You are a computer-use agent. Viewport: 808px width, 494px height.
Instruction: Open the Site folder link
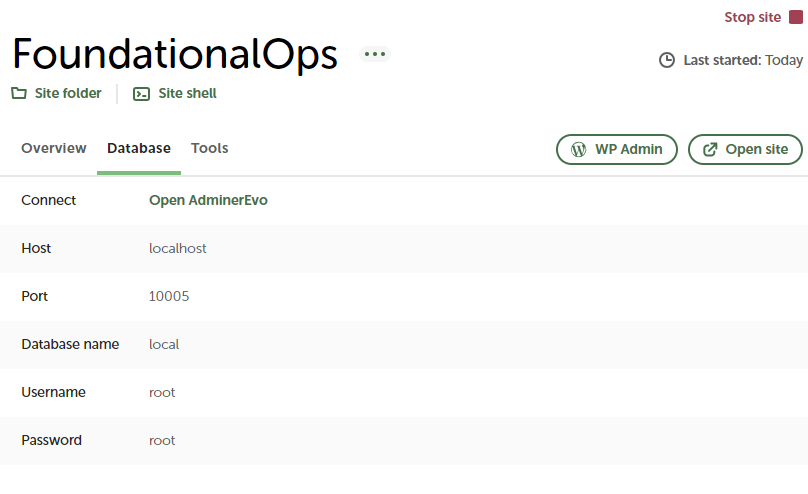click(x=68, y=94)
